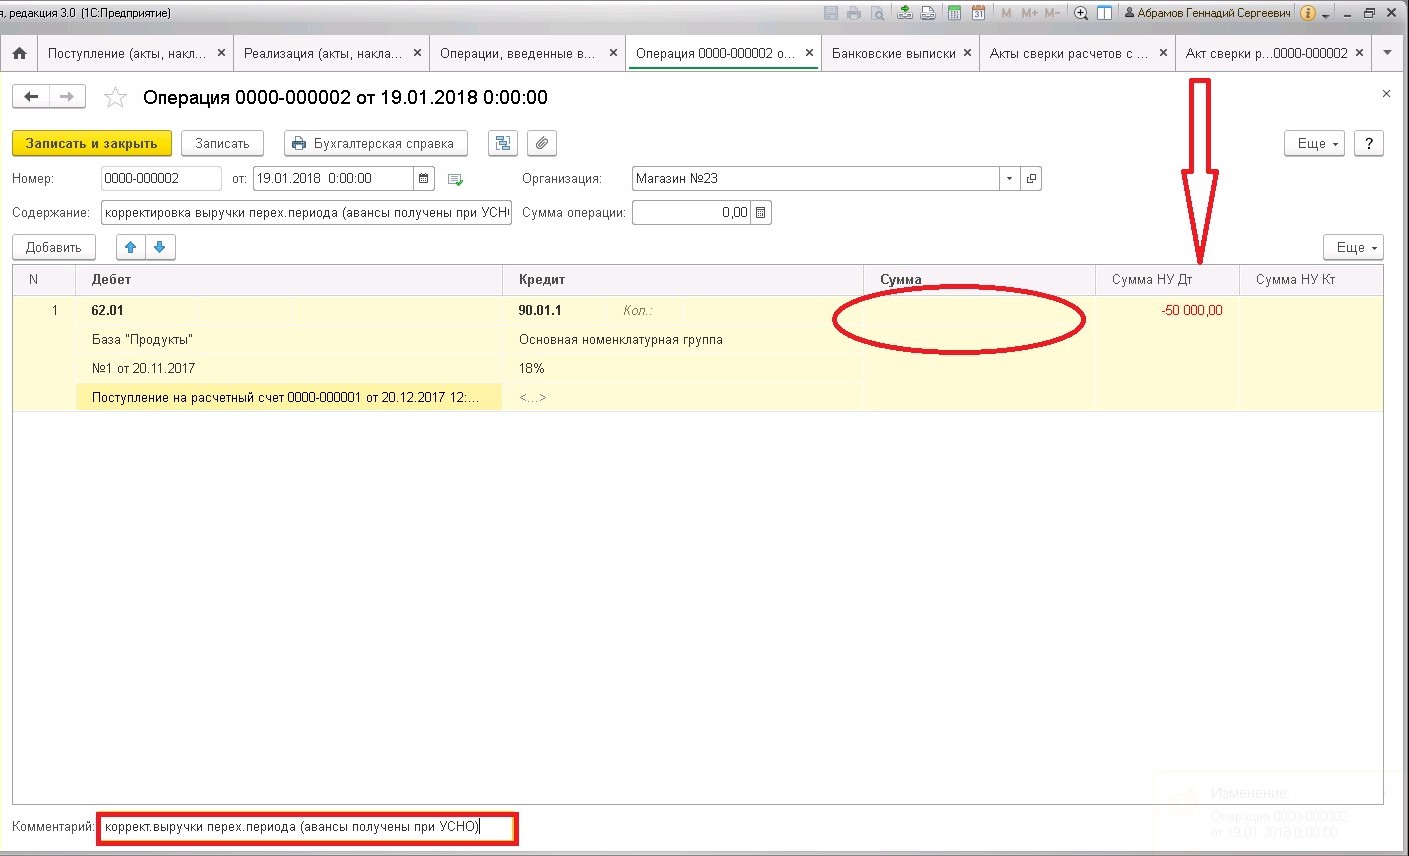
Task: Switch to Акты сверки расчетов с ... tab
Action: point(1068,53)
